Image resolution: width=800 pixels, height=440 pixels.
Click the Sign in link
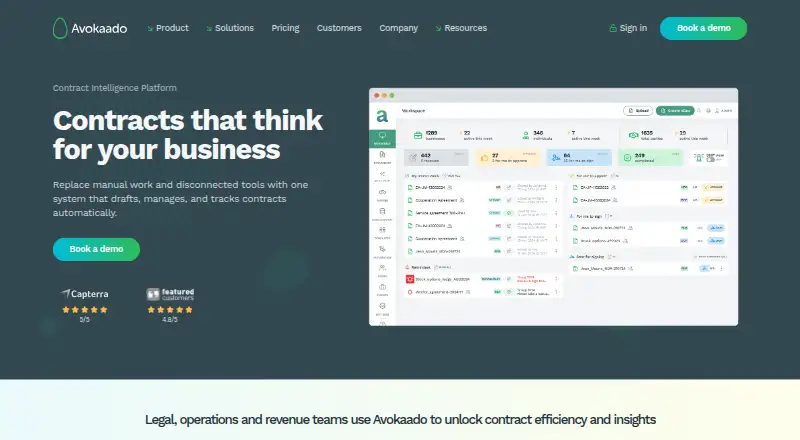click(x=628, y=28)
